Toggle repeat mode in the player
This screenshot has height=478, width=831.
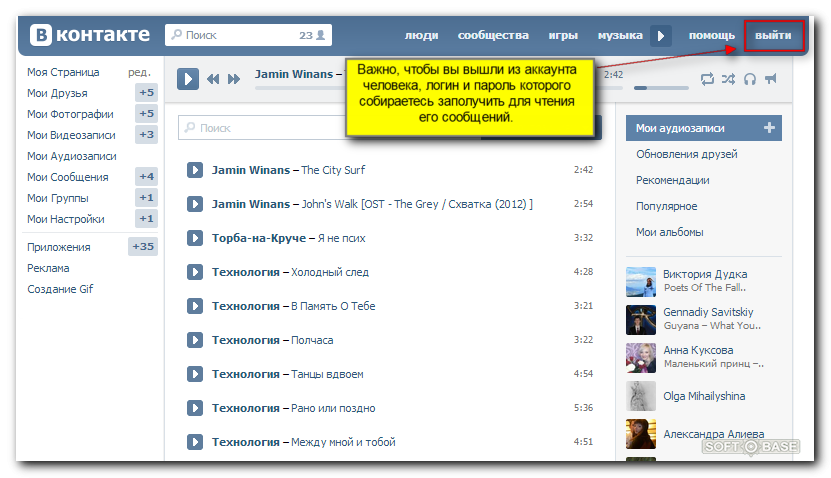pos(707,79)
